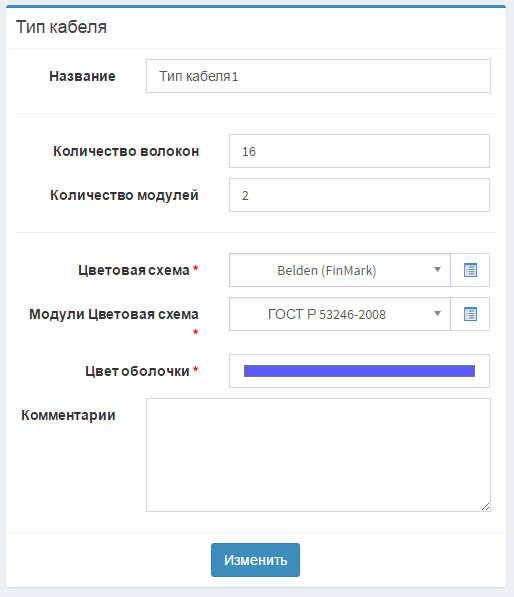The width and height of the screenshot is (514, 597).
Task: Open module scheme list icon beside ГОСТ Р 53246-2008
Action: point(470,314)
